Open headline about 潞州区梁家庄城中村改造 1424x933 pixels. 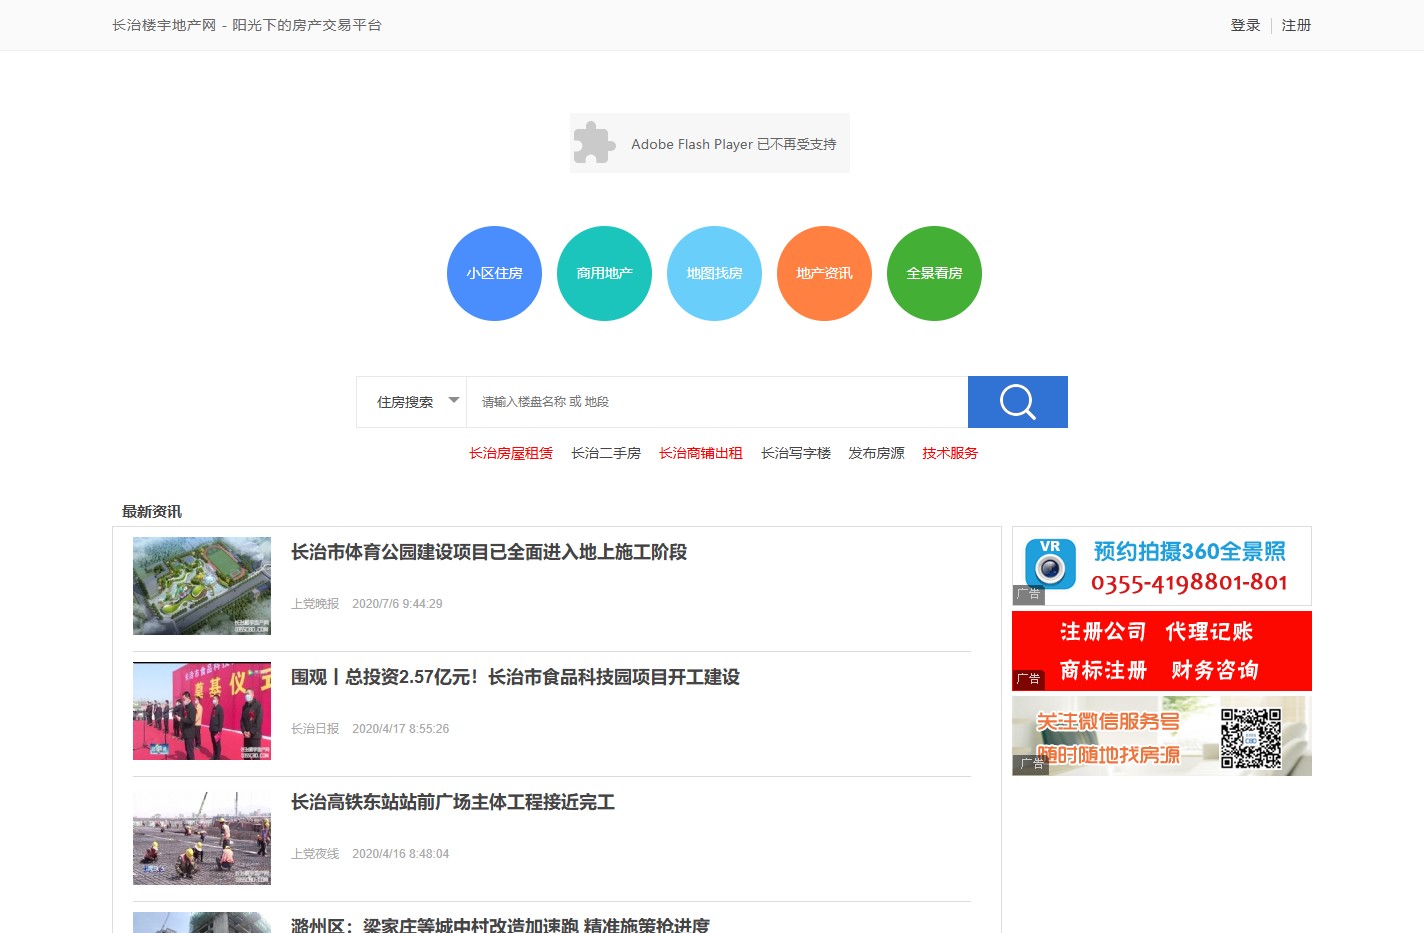500,924
